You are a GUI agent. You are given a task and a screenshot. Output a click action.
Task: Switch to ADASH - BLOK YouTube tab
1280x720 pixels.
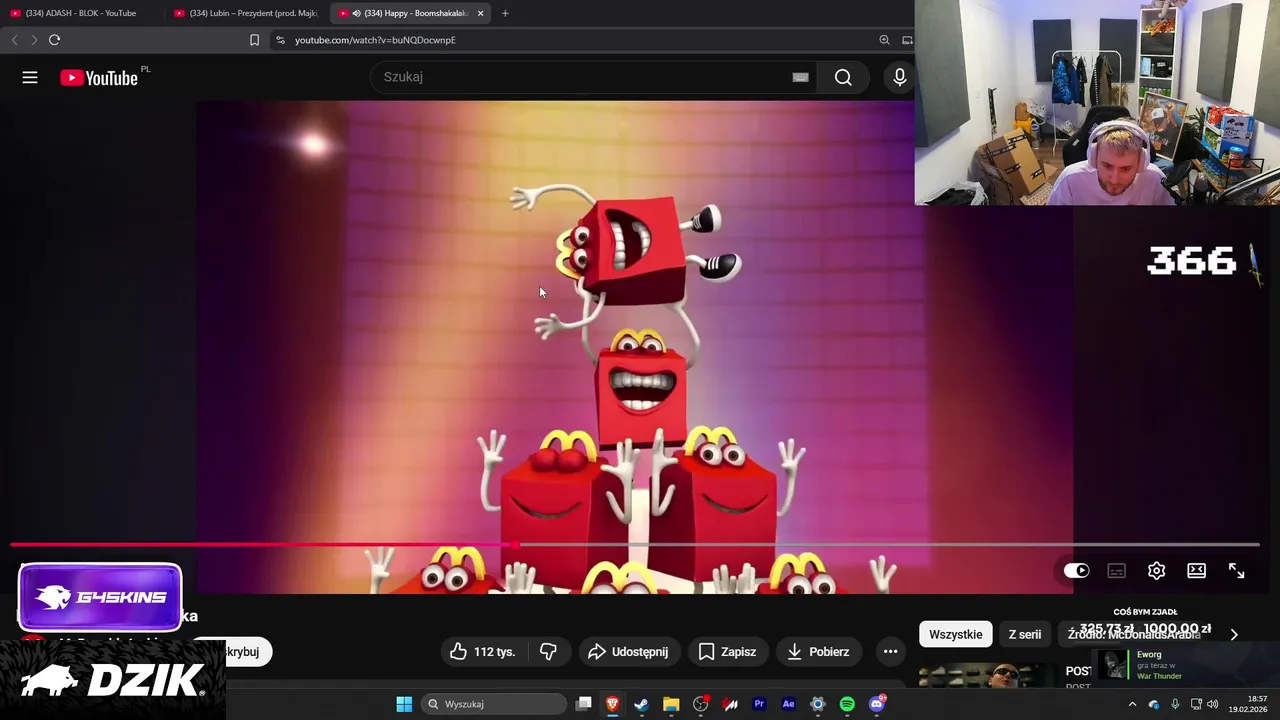pos(82,13)
